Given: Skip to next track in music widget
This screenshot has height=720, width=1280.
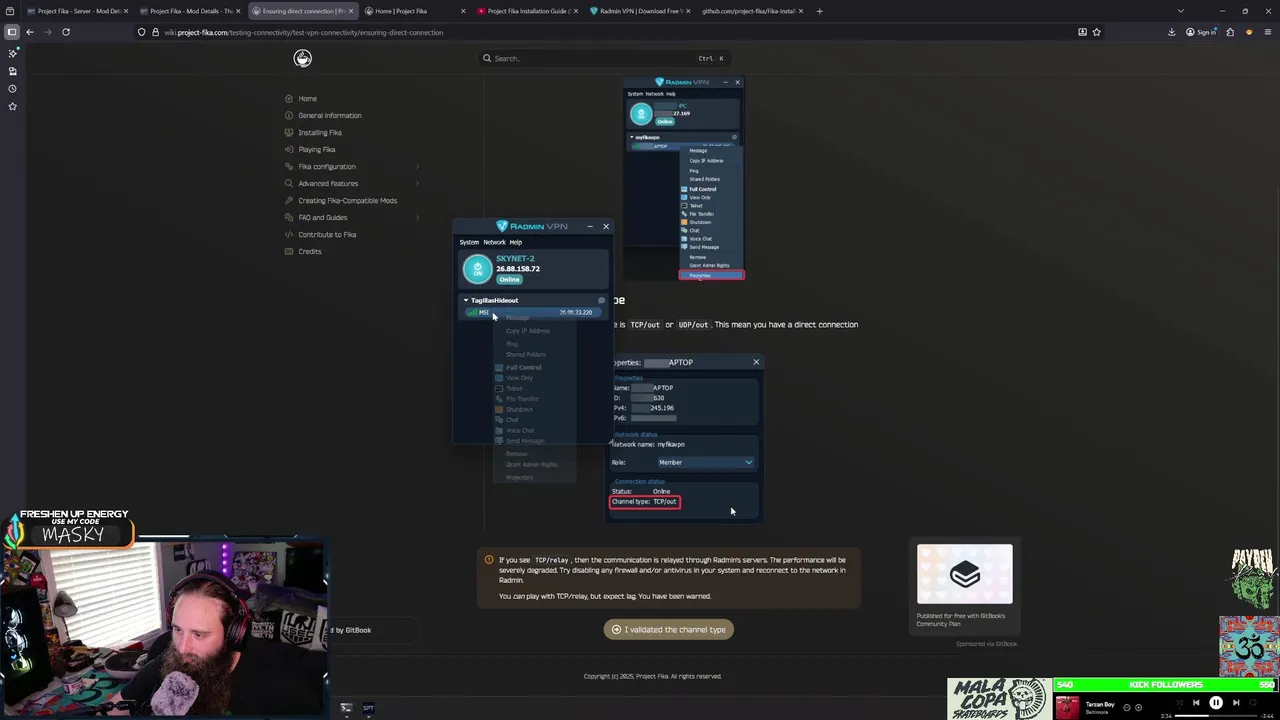Looking at the screenshot, I should [x=1236, y=703].
